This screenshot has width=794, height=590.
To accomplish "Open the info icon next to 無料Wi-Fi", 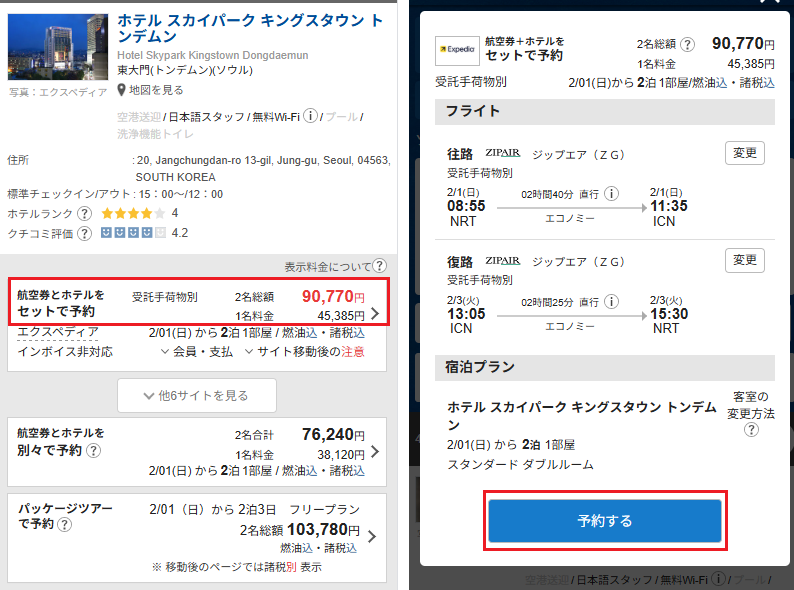I will tap(311, 116).
